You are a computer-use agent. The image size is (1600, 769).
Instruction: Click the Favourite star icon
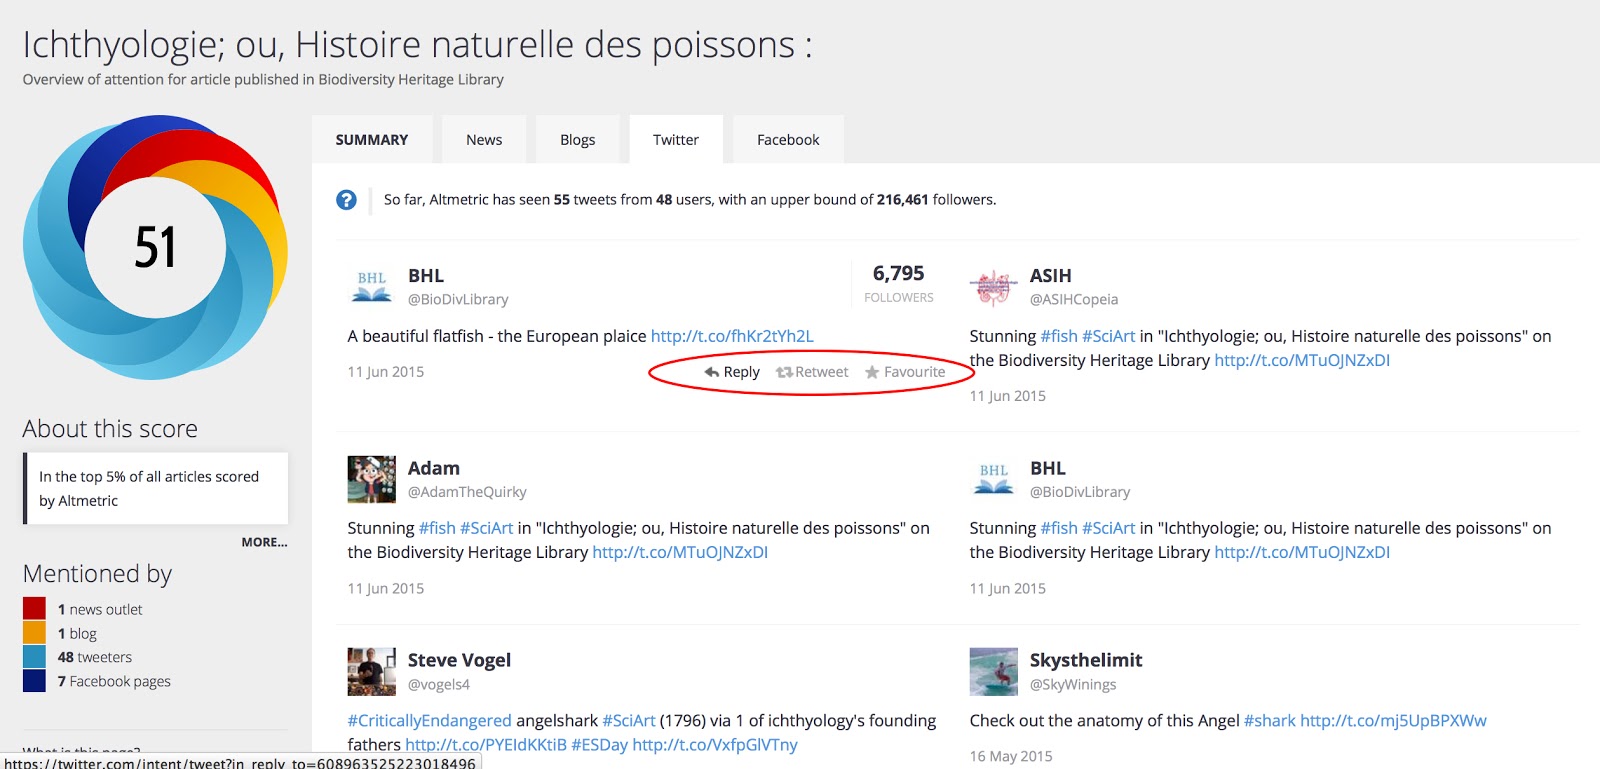(x=872, y=372)
